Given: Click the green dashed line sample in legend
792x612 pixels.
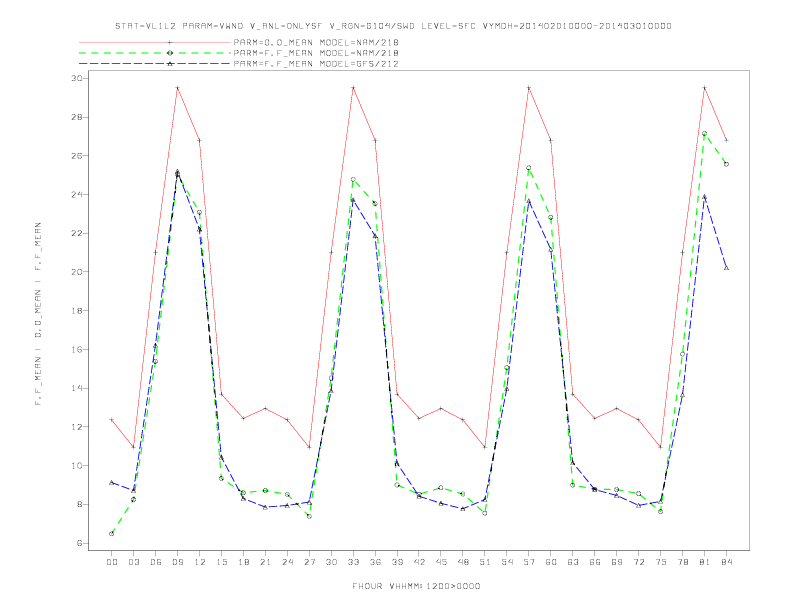Looking at the screenshot, I should (x=155, y=53).
